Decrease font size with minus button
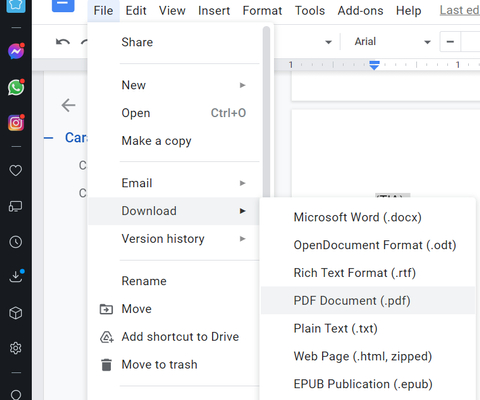480x400 pixels. click(450, 42)
